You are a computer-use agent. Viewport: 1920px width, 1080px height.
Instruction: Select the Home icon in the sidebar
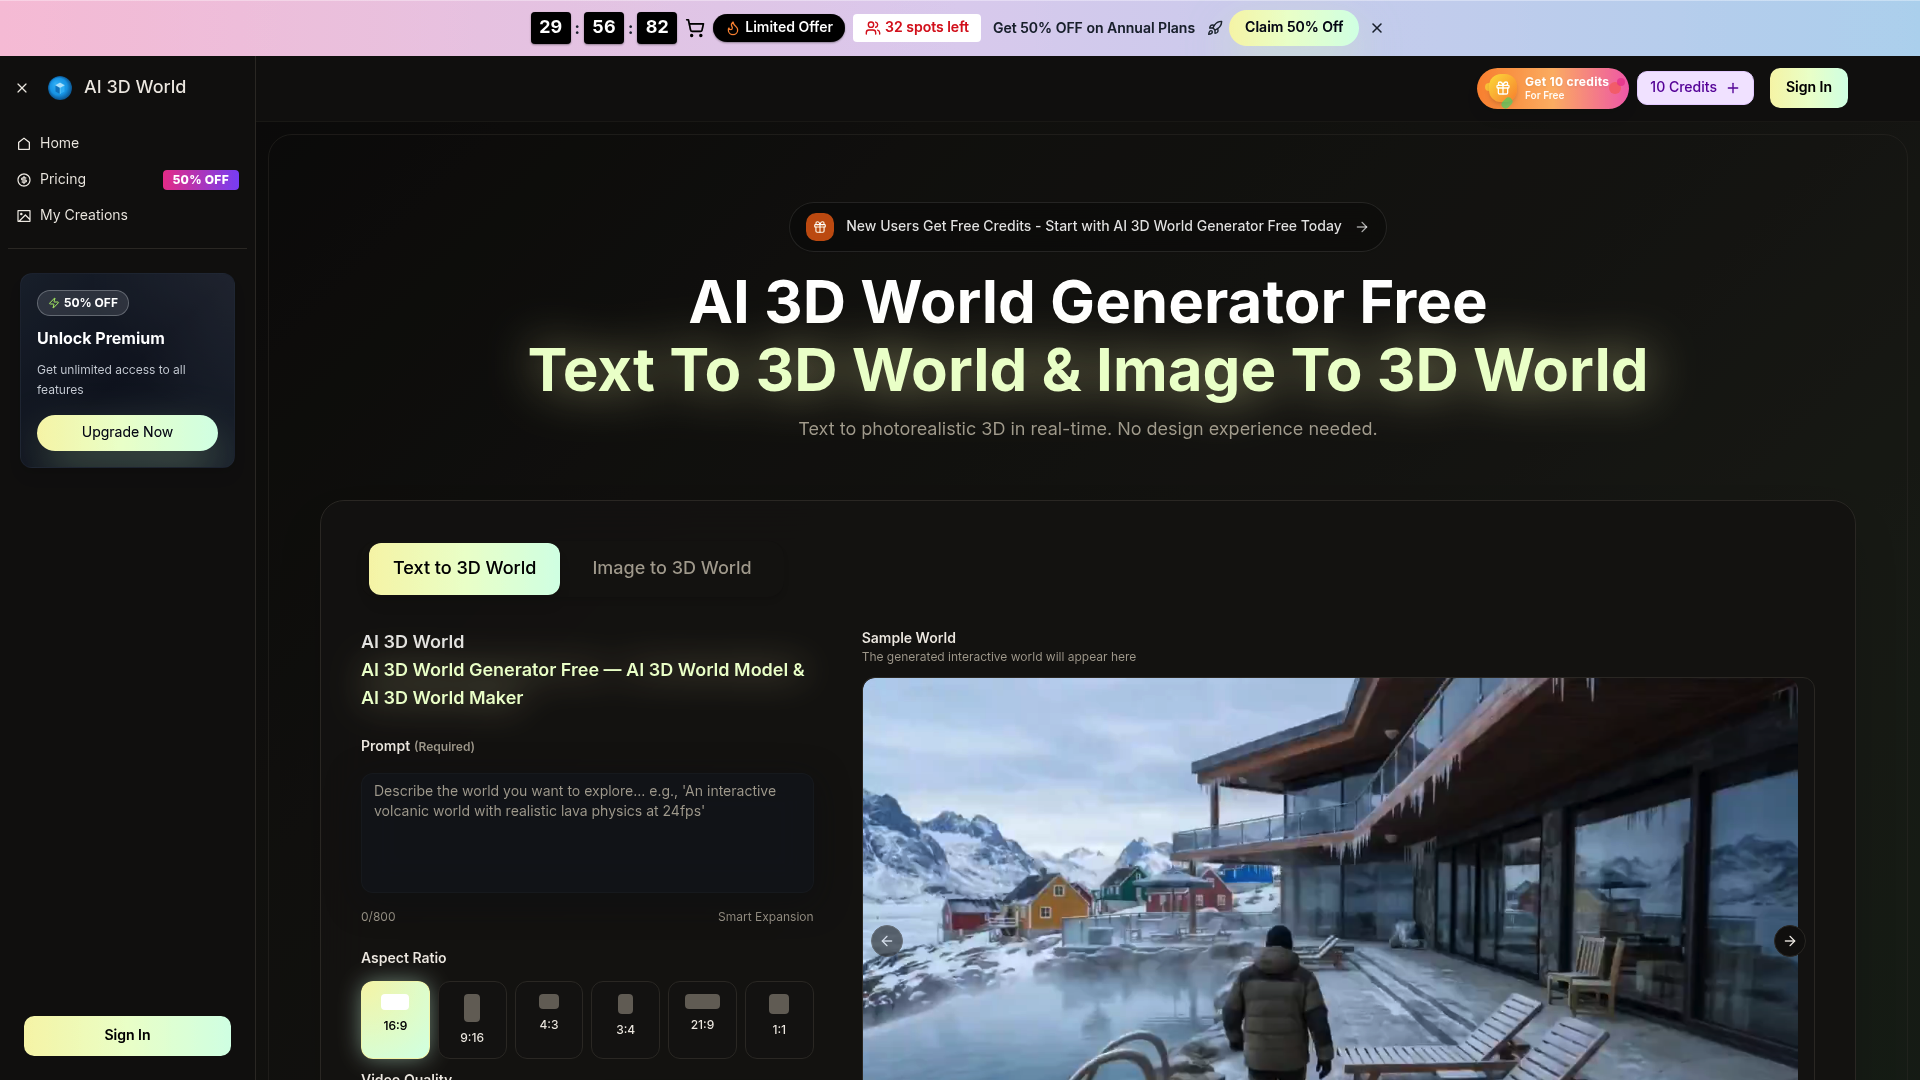click(23, 144)
